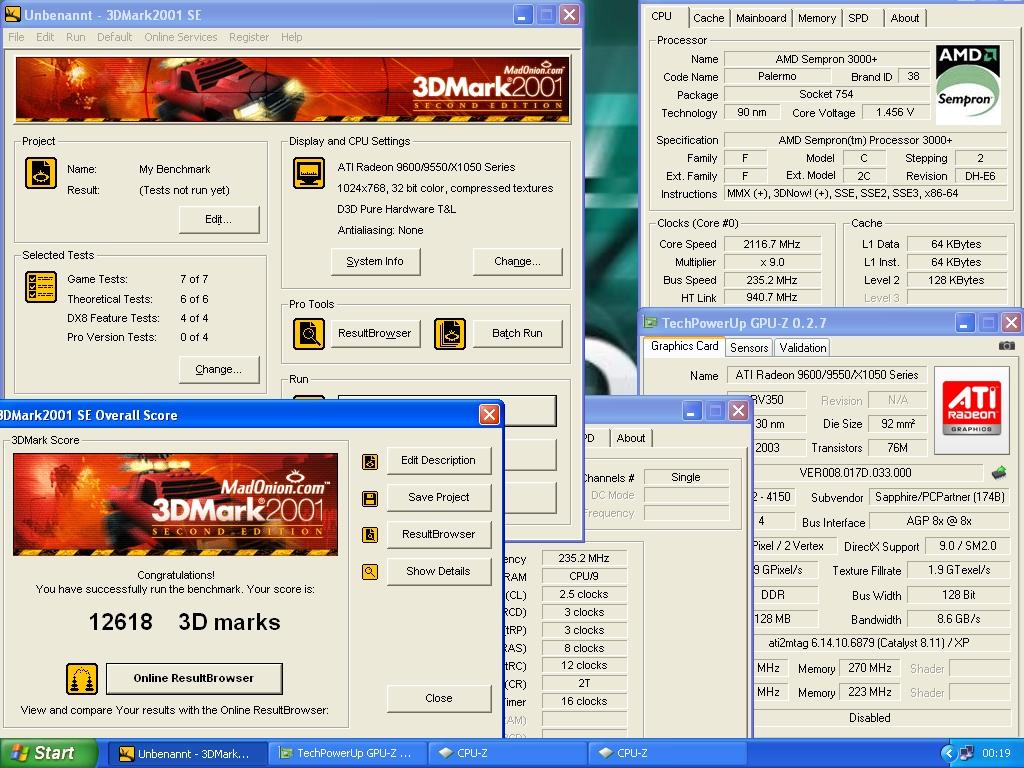Click the GPU-Z BIOS save chip icon
Screen dimensions: 1024x768
[999, 472]
